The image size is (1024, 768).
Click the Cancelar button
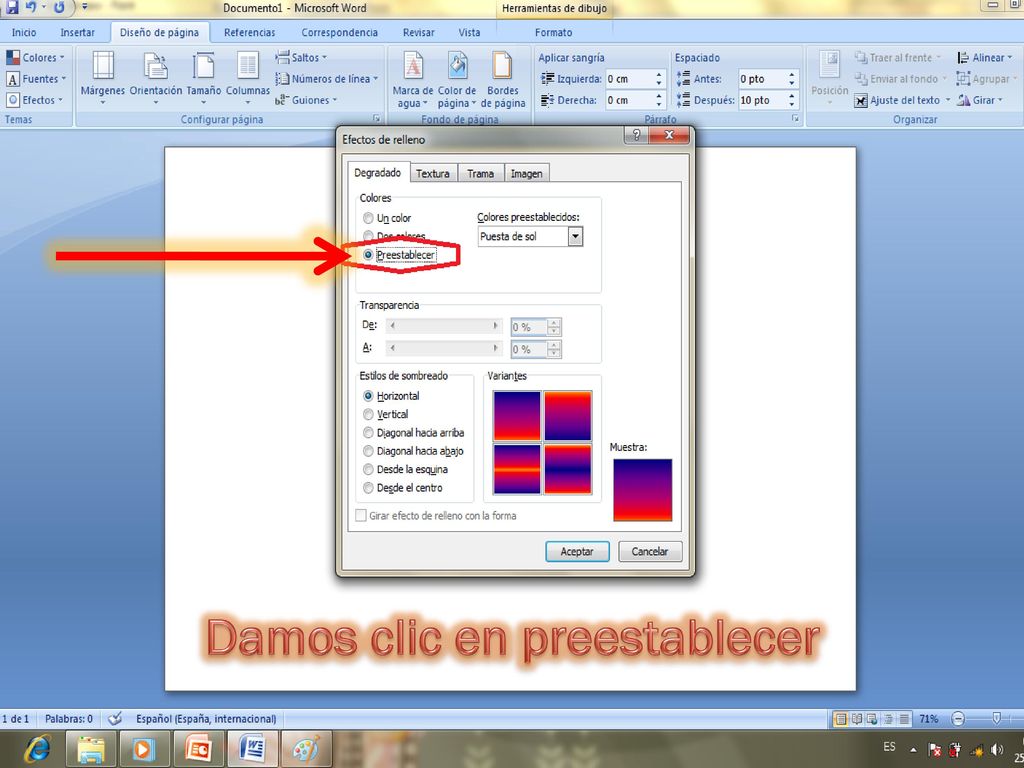(650, 552)
